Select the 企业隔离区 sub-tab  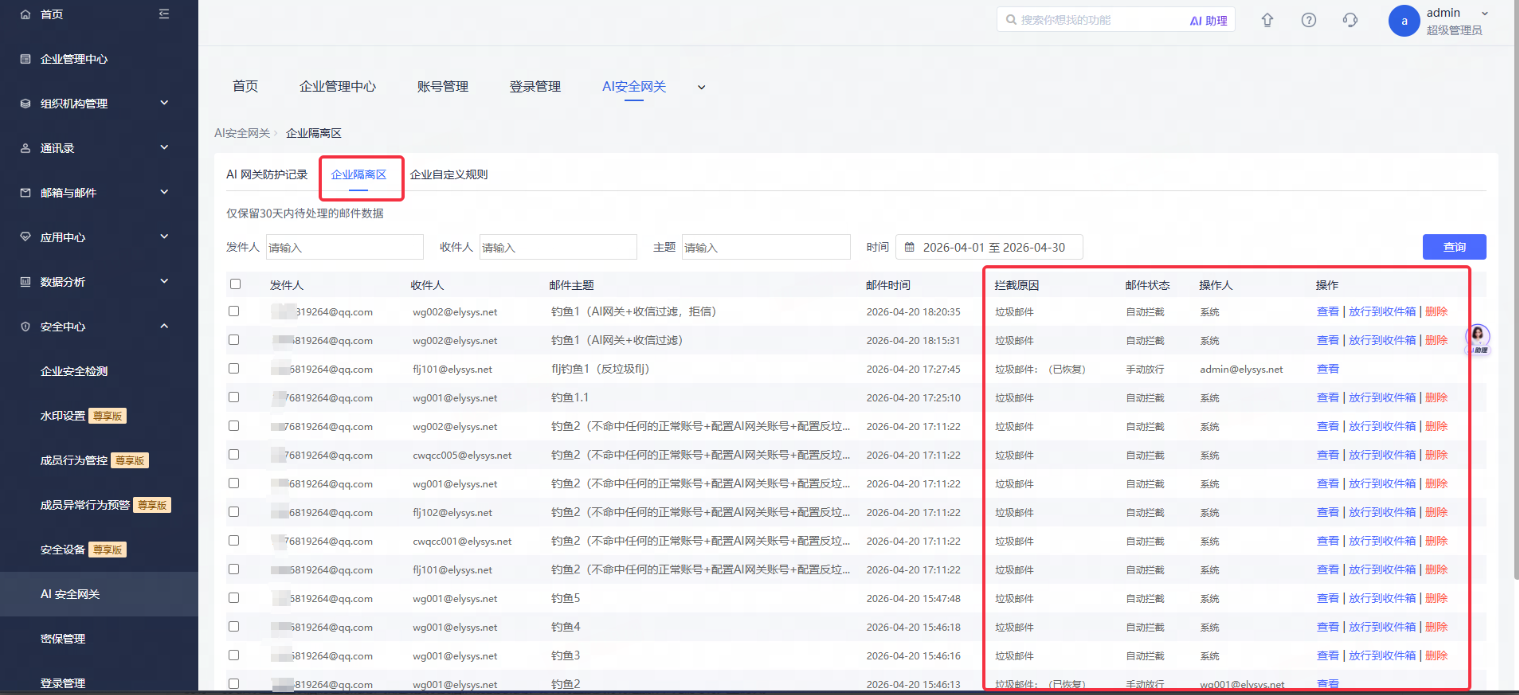point(359,174)
